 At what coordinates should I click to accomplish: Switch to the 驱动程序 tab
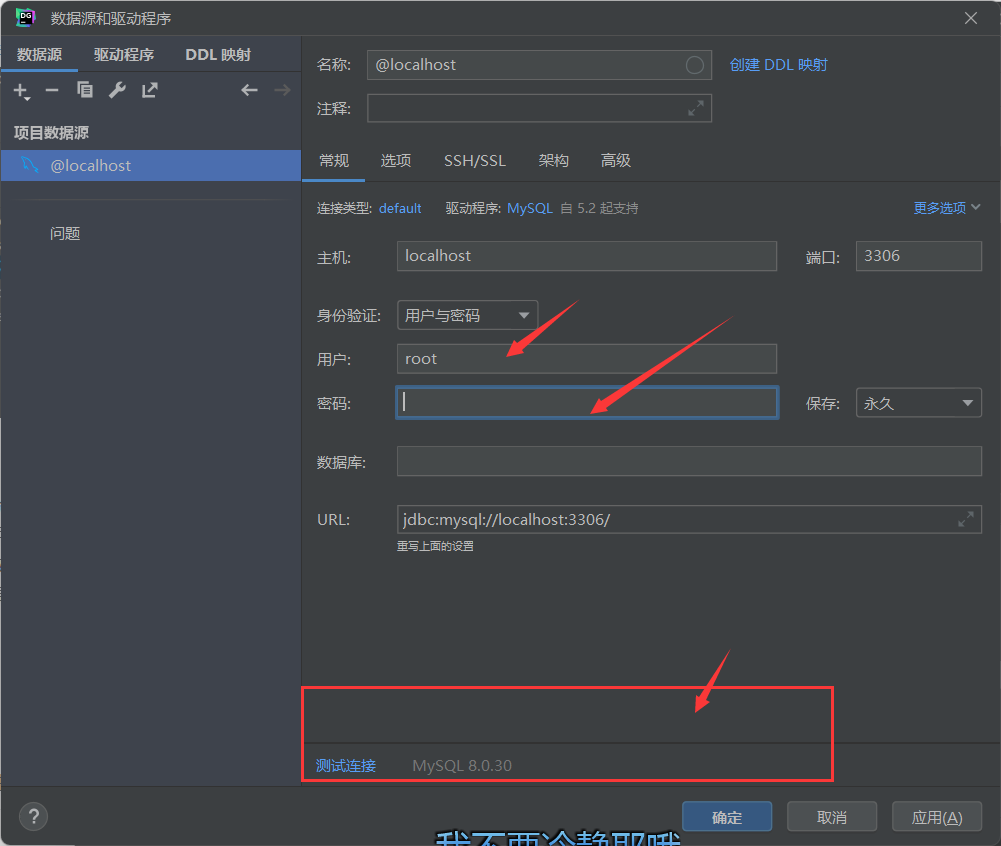124,55
